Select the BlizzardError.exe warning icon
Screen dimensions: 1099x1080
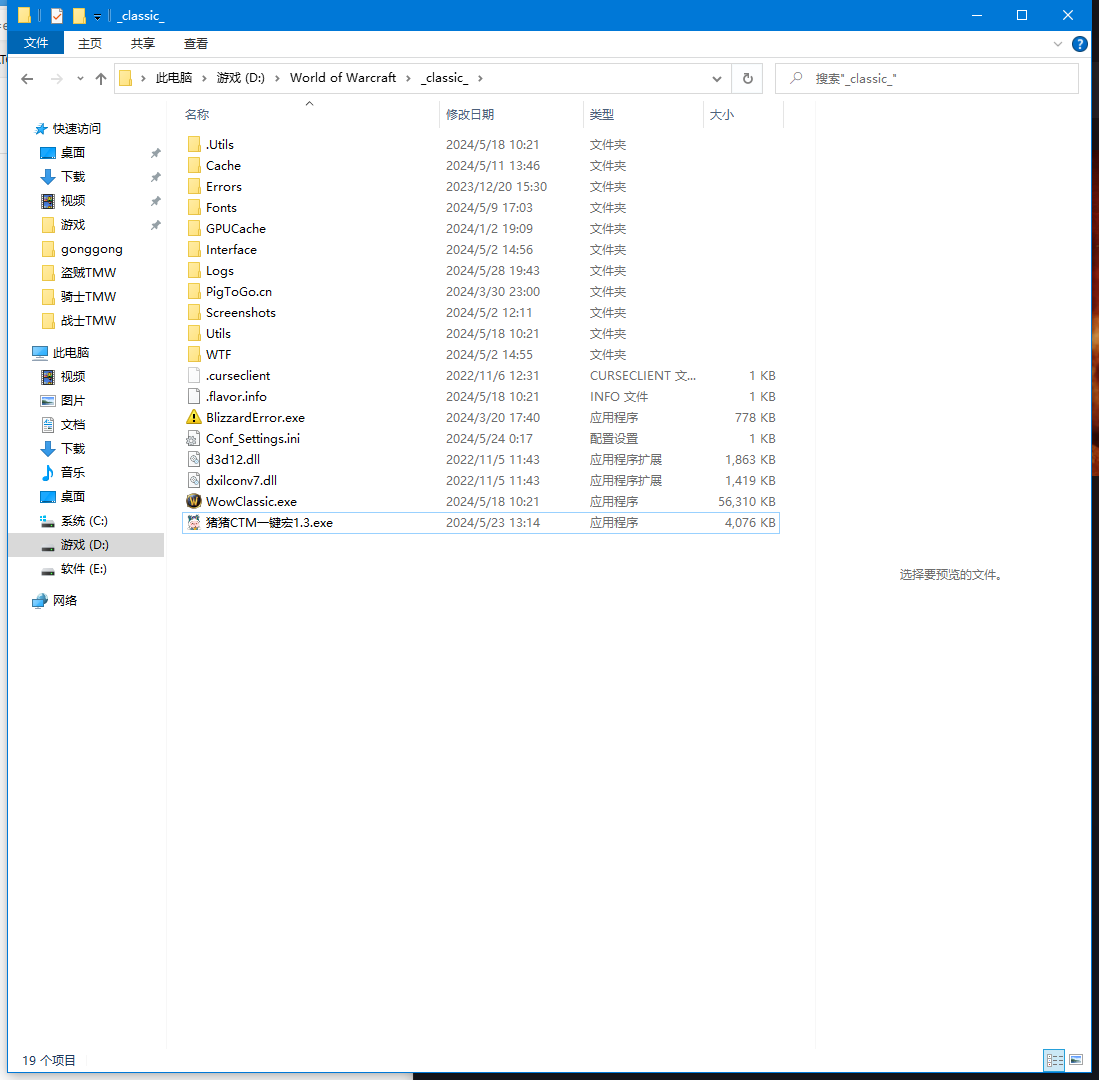pos(194,417)
